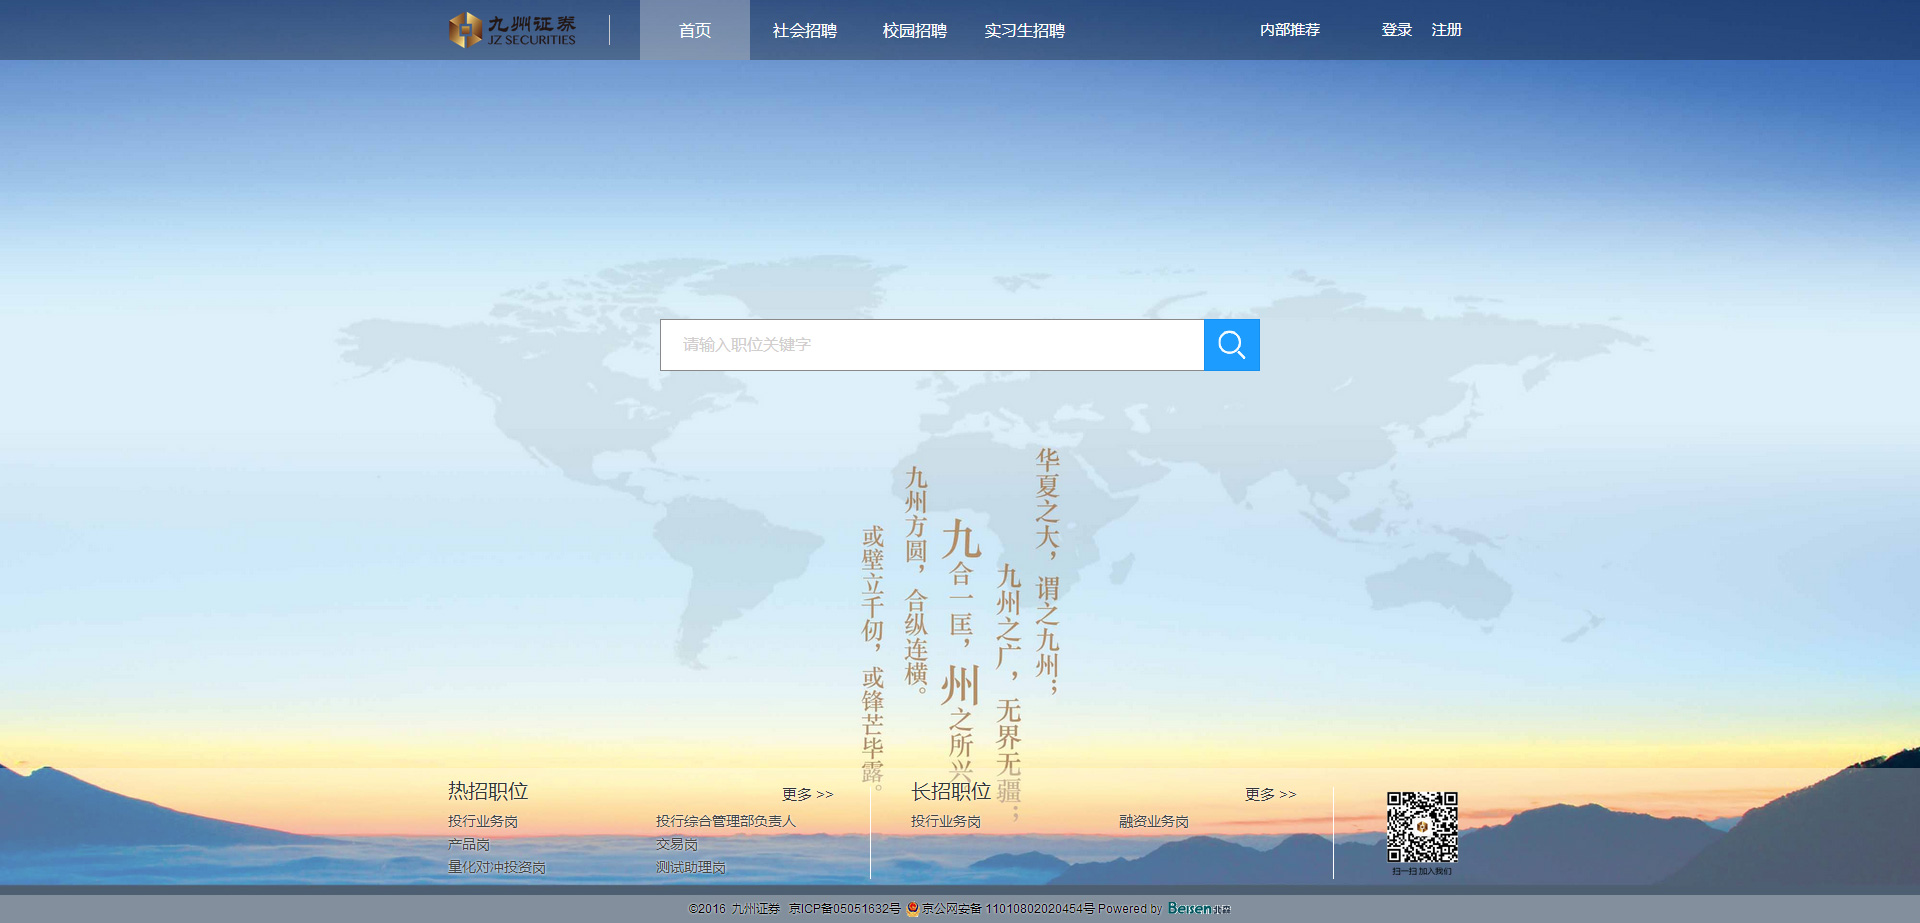Viewport: 1920px width, 923px height.
Task: Click the 注册 register link
Action: pyautogui.click(x=1446, y=30)
